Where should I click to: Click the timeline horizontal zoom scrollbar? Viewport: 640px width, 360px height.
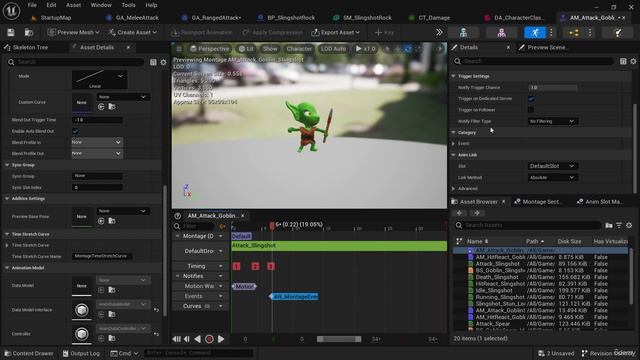point(339,339)
